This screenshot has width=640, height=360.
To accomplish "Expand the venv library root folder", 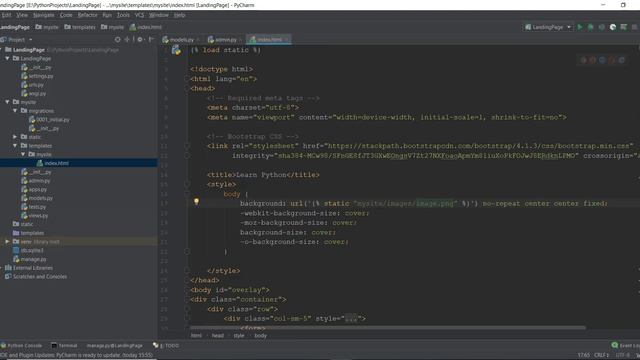I will coord(7,242).
